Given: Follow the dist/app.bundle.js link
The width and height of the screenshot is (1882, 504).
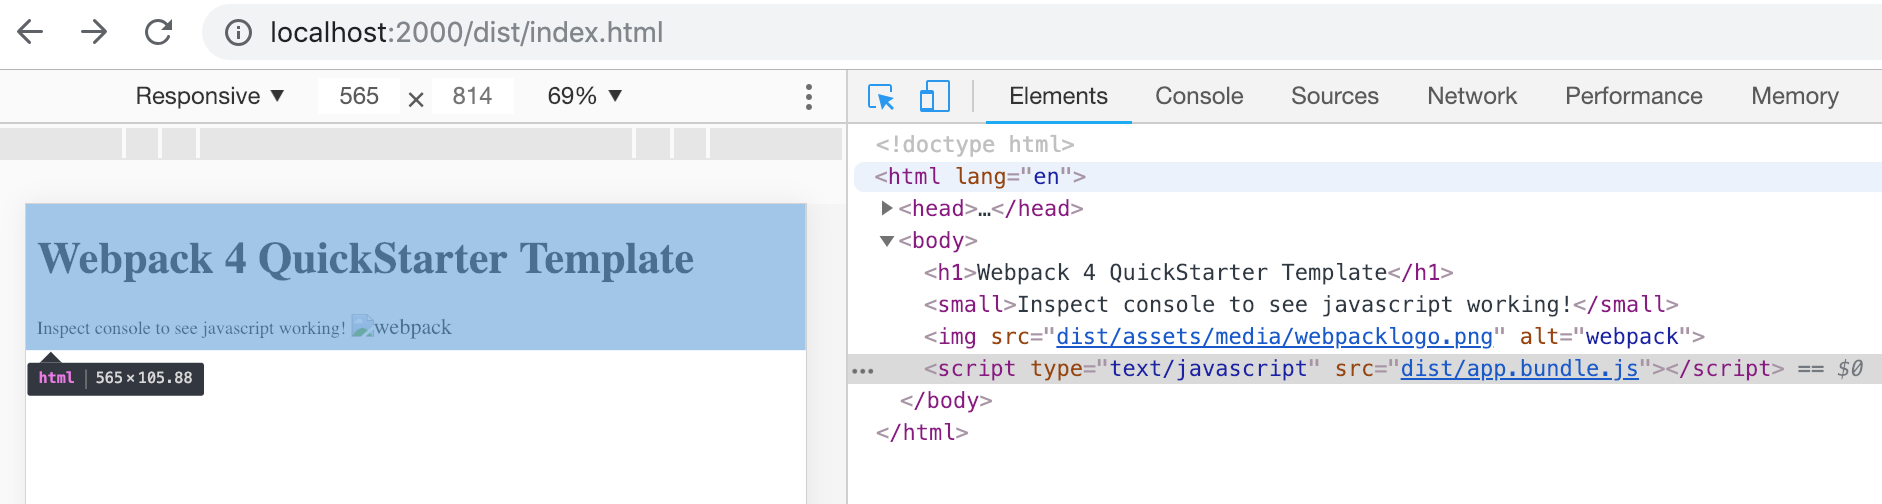Looking at the screenshot, I should click(x=1519, y=369).
